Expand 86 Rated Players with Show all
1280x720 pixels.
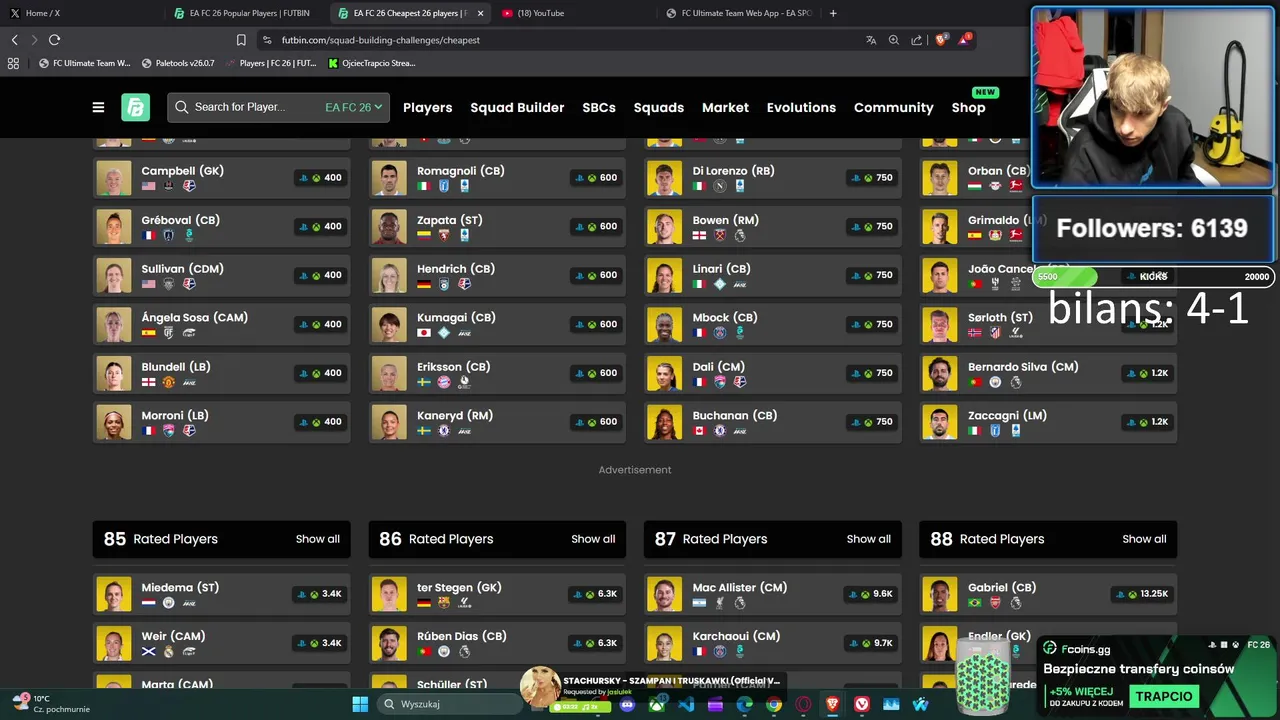(593, 539)
